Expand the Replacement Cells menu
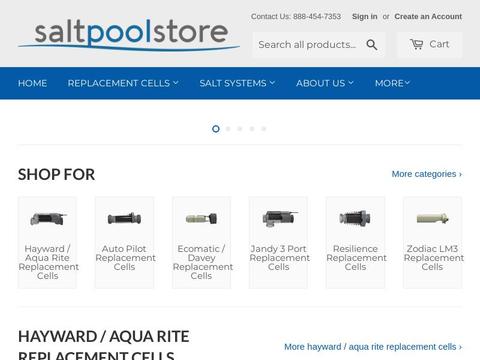 point(123,83)
